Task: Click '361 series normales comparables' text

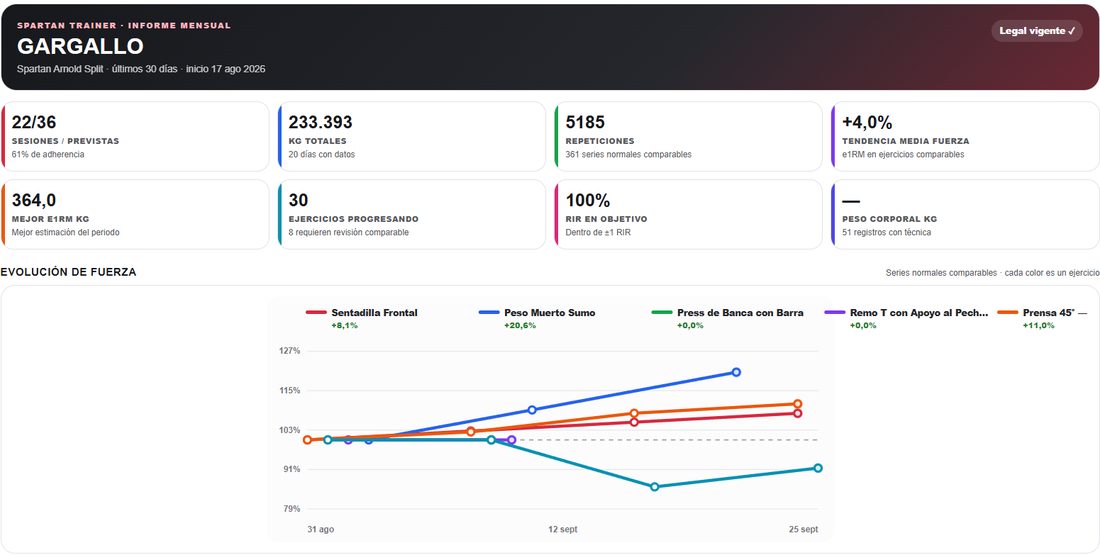Action: [629, 154]
